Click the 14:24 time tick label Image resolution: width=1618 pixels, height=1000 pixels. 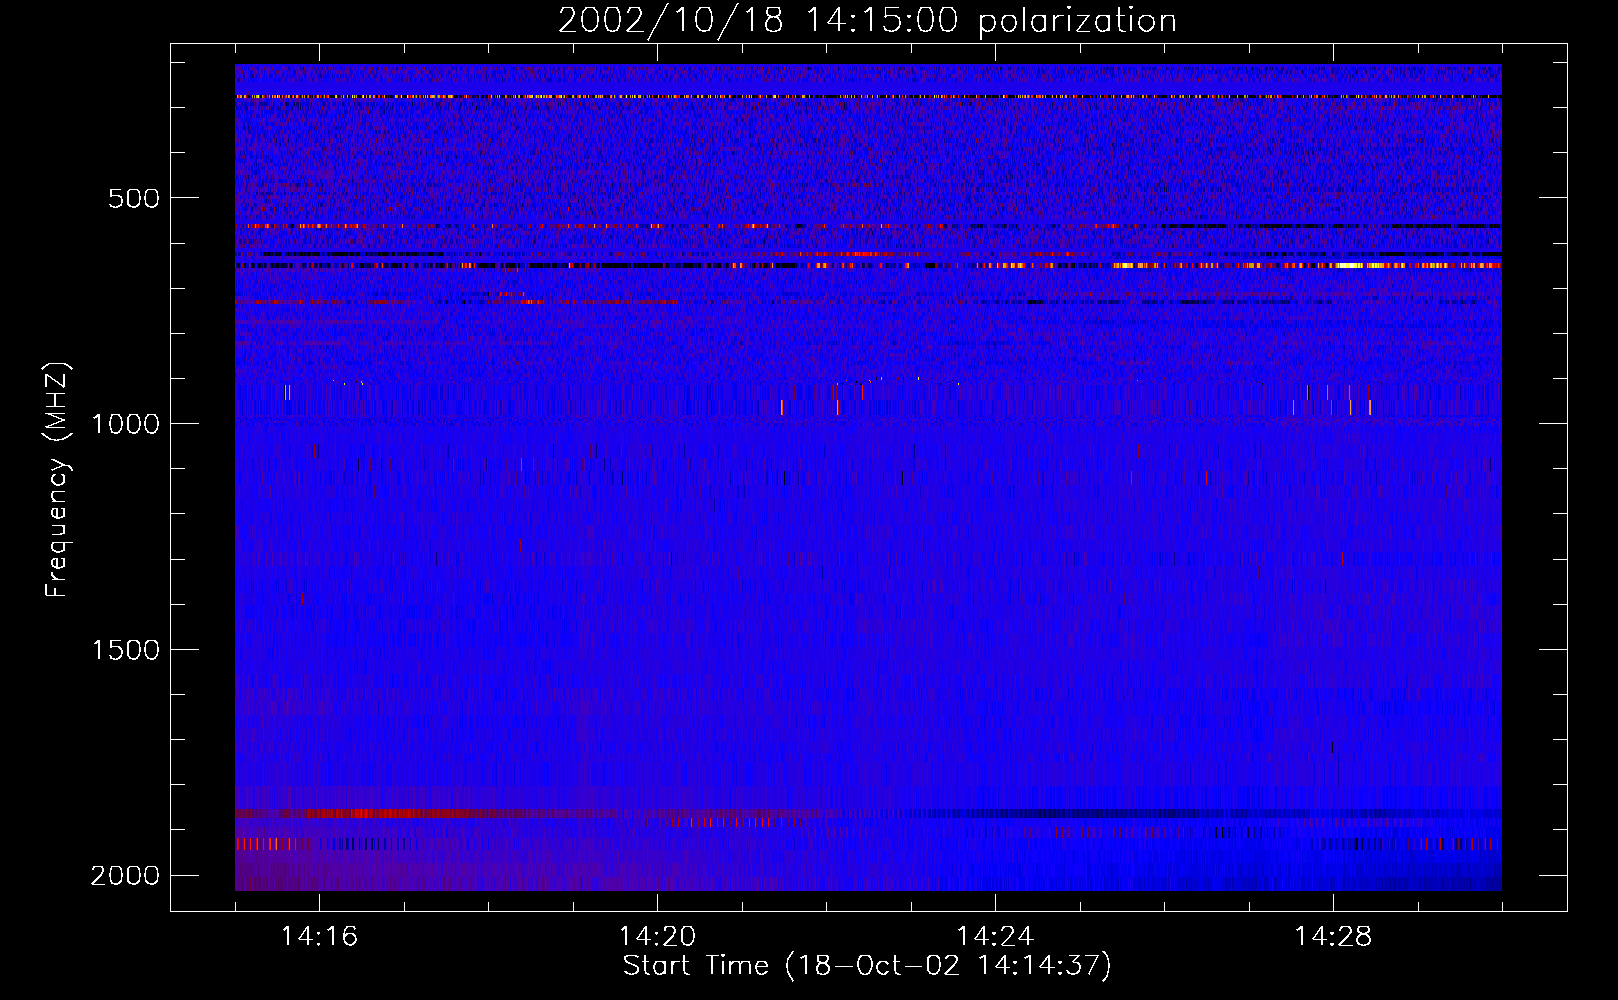995,937
